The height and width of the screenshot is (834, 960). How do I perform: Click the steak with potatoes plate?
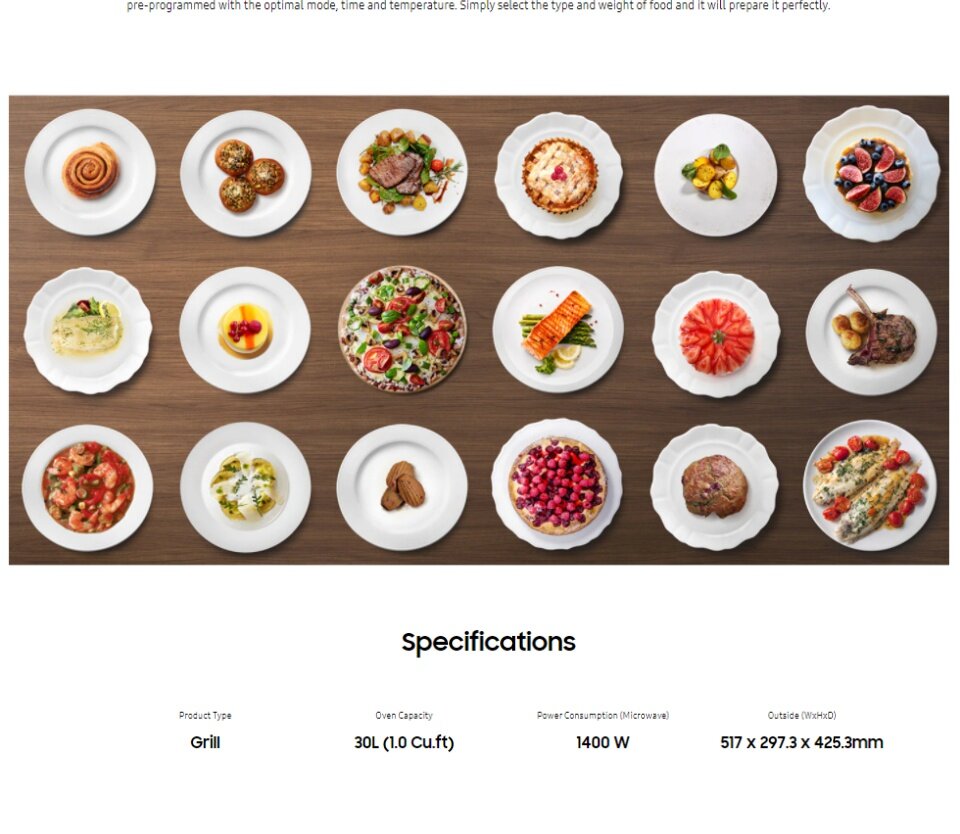pos(402,172)
